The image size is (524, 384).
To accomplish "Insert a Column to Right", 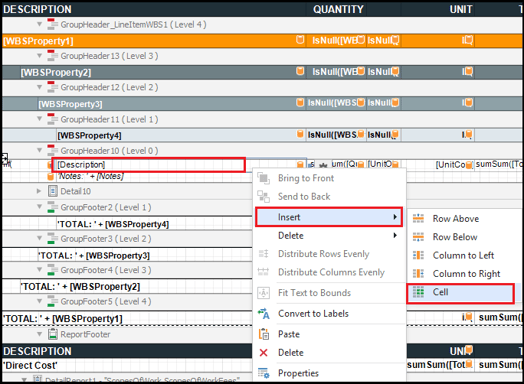I will point(464,273).
